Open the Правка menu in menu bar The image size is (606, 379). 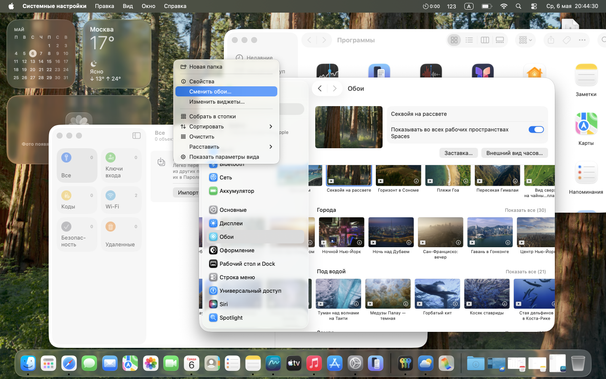tap(104, 6)
